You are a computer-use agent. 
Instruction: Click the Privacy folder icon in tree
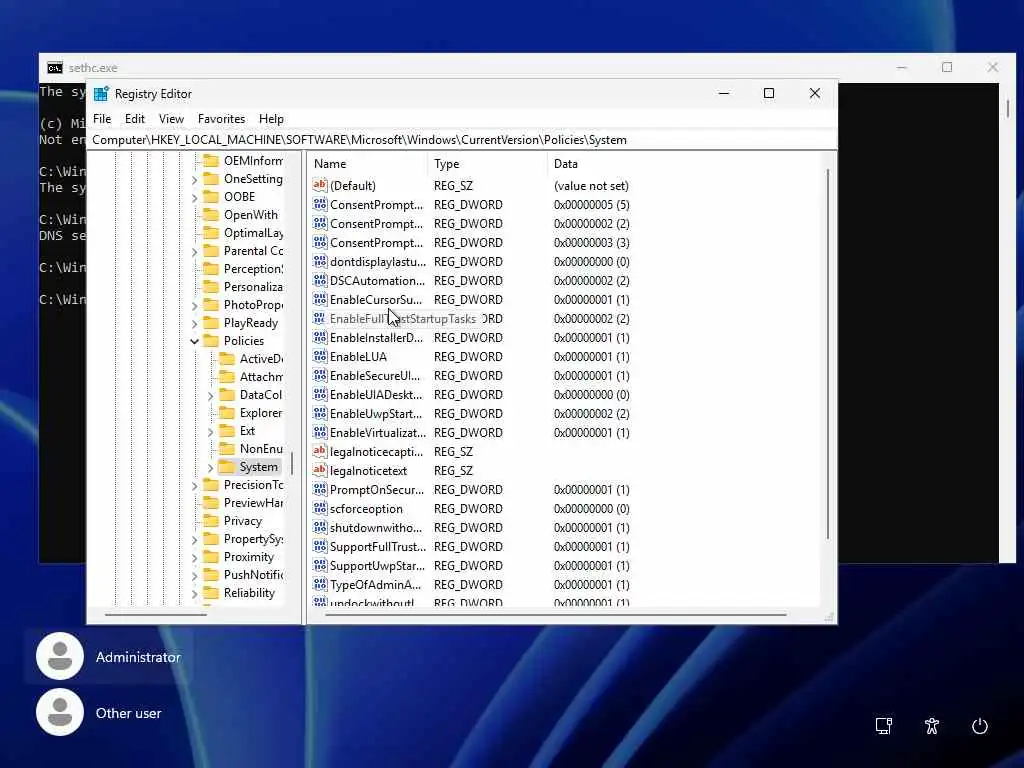[x=210, y=520]
